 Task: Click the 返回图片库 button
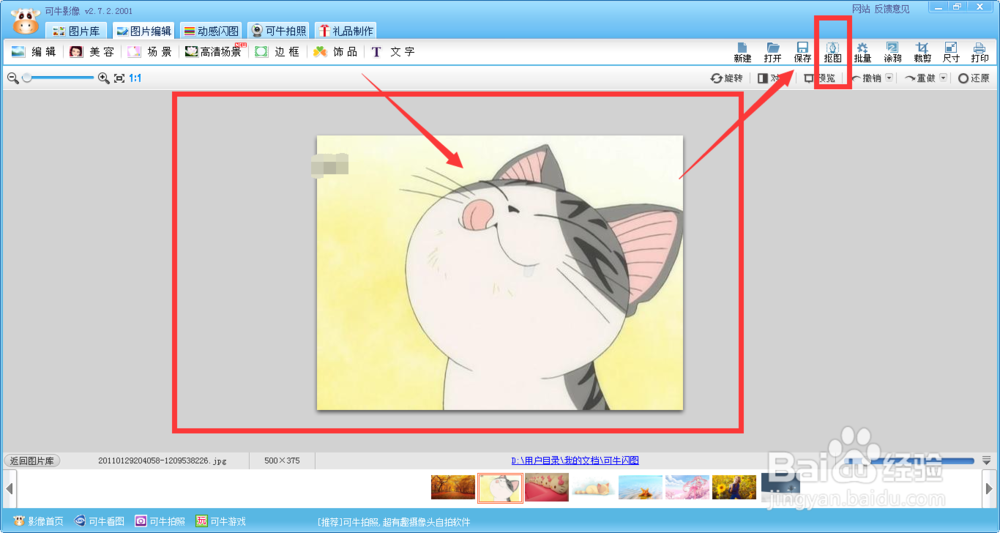coord(32,460)
